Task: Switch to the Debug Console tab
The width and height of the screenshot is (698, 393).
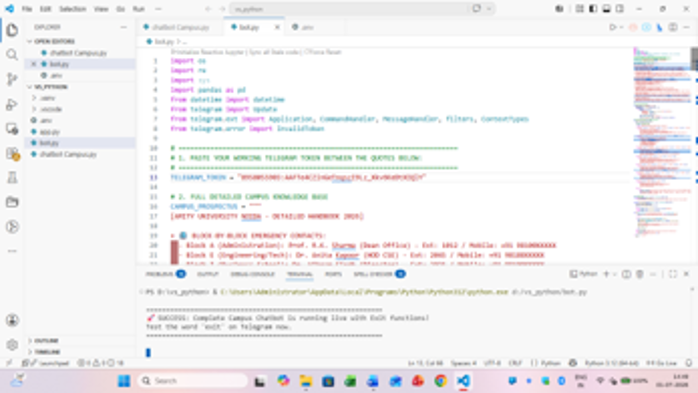Action: coord(252,274)
